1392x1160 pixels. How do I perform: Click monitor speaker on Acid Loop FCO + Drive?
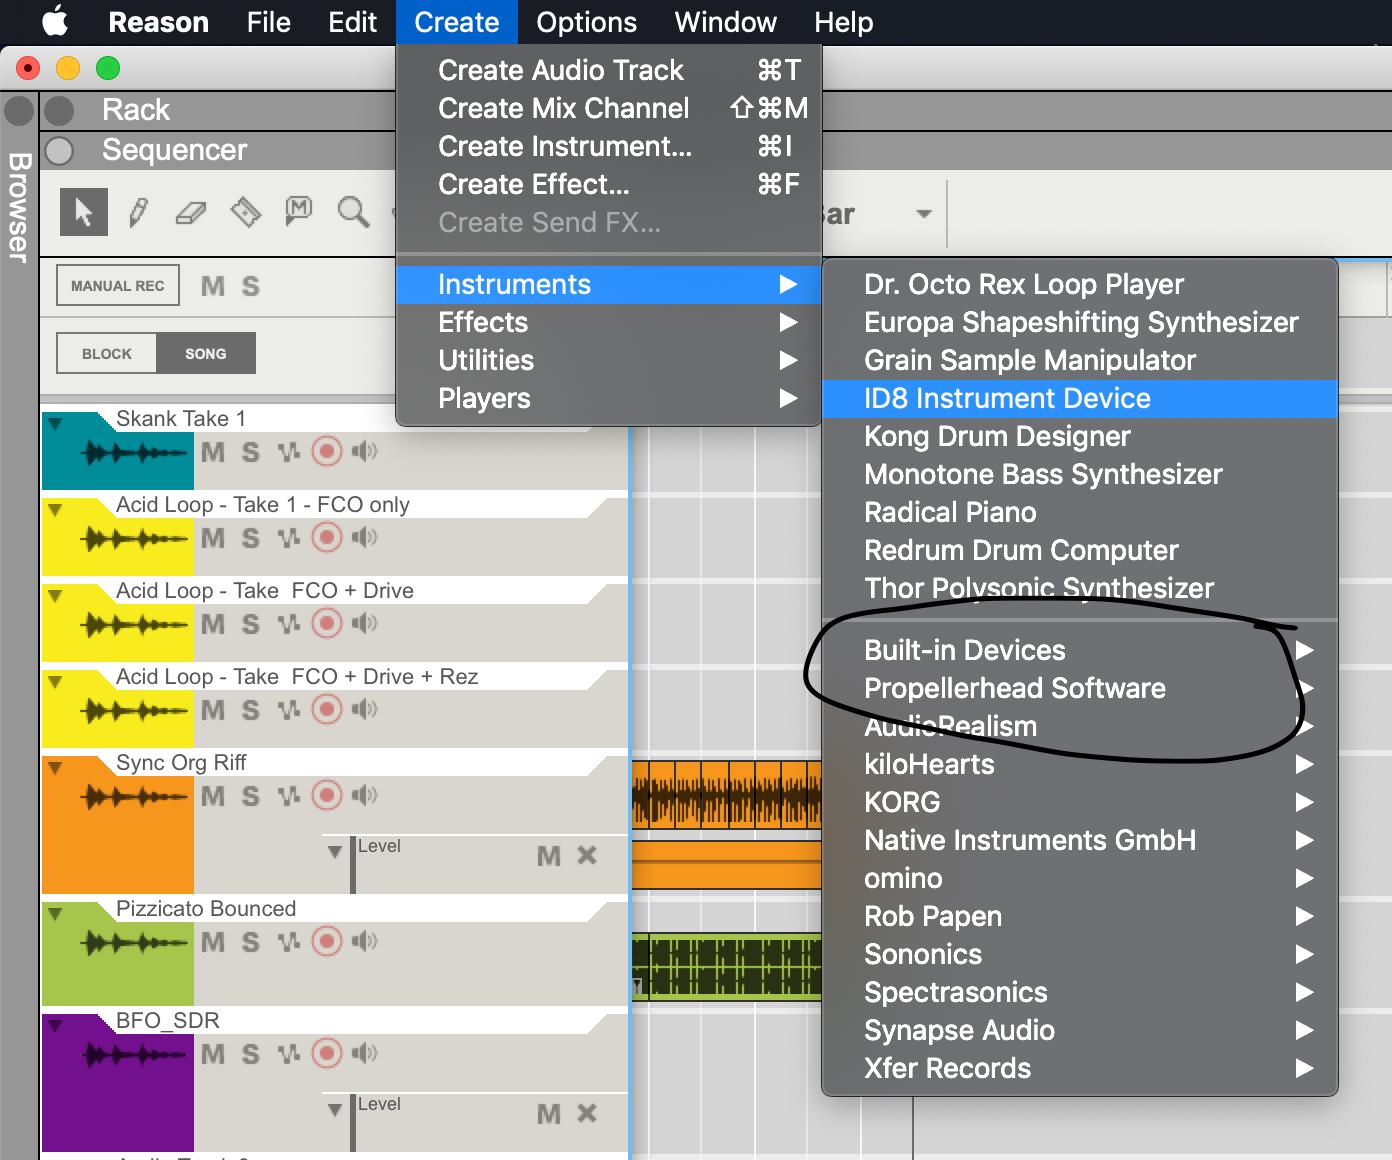pyautogui.click(x=365, y=623)
